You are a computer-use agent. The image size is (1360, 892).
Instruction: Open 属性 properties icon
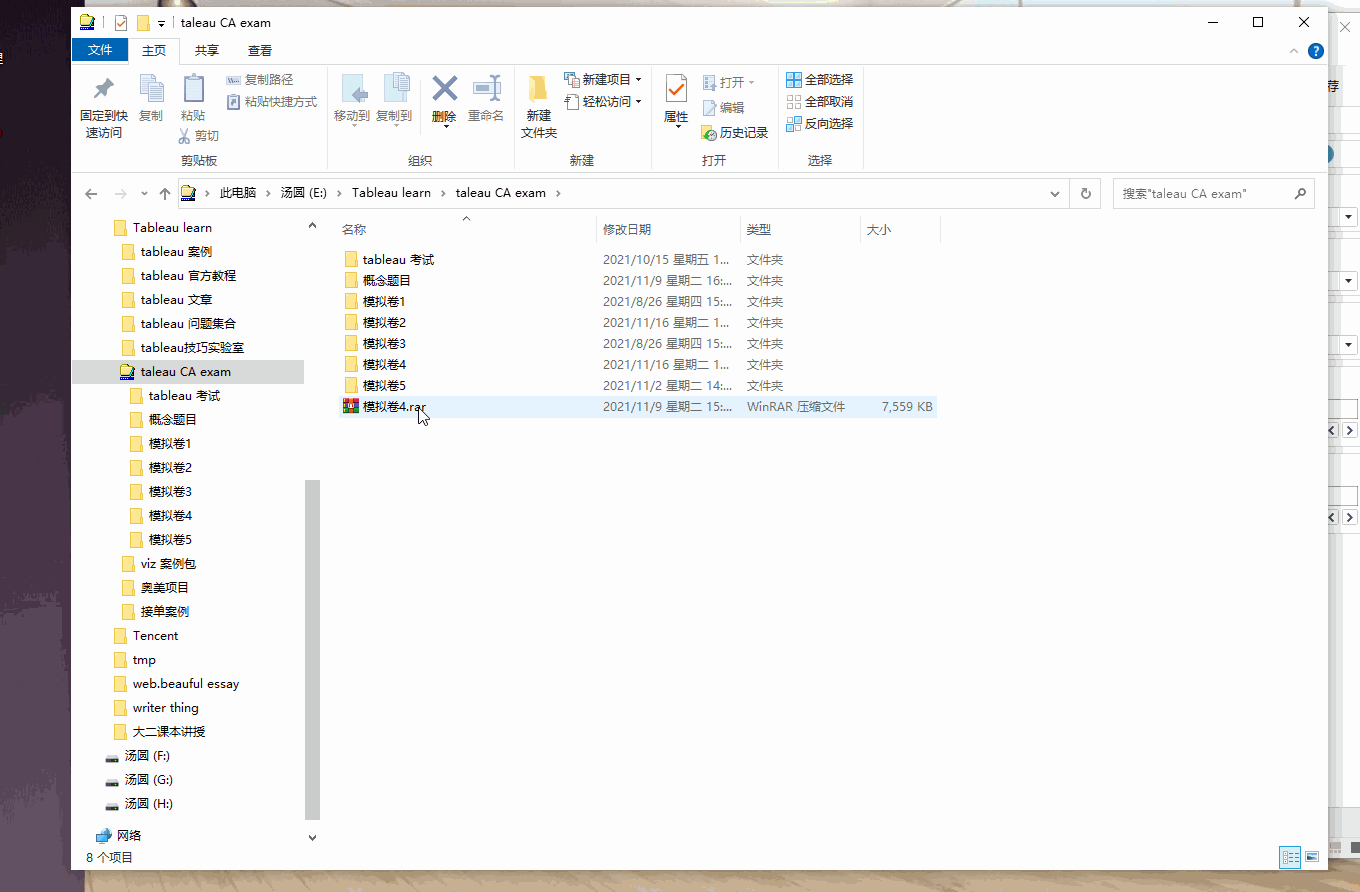point(676,89)
